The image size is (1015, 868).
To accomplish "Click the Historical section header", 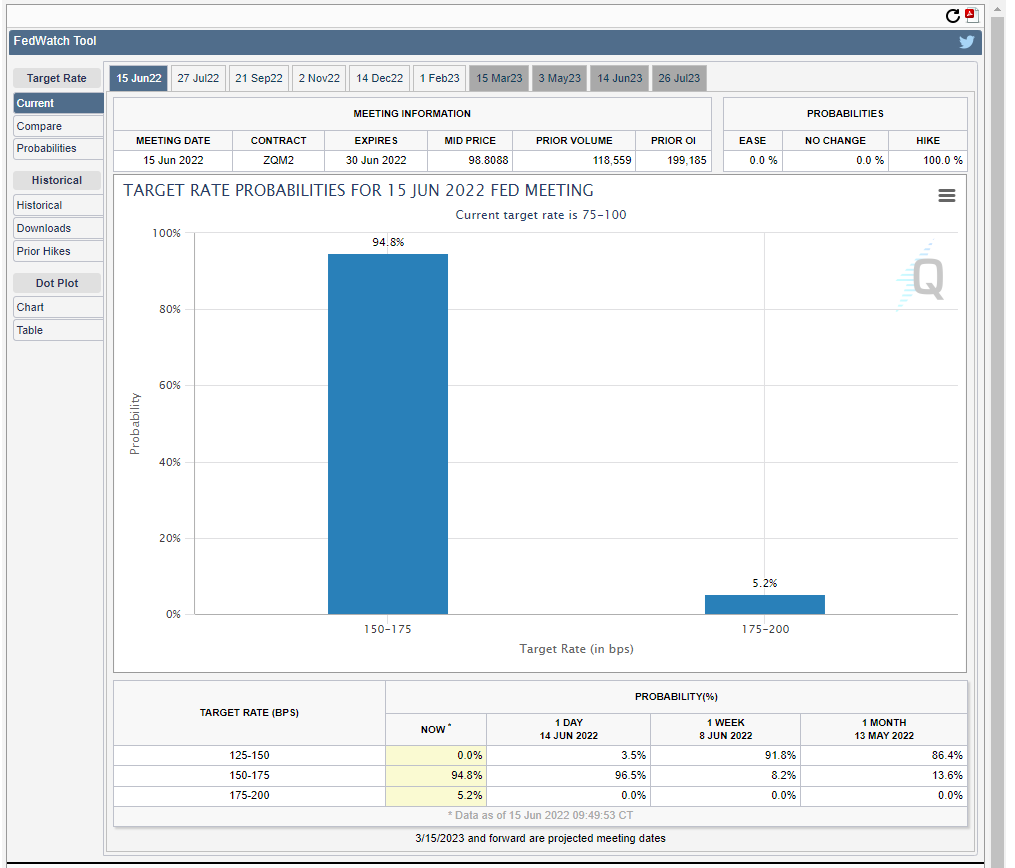I will click(56, 181).
